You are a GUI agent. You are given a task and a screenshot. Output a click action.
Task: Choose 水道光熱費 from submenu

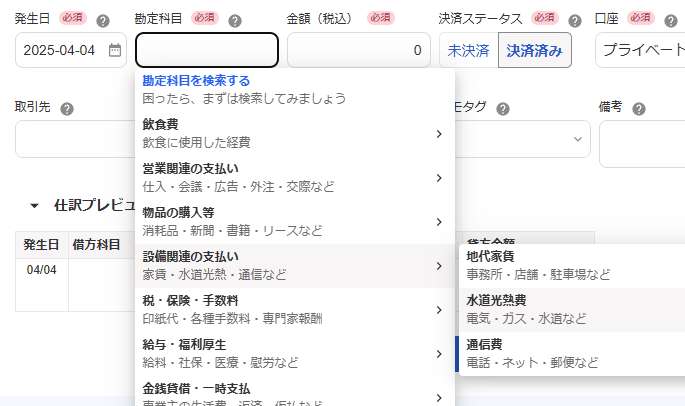571,309
